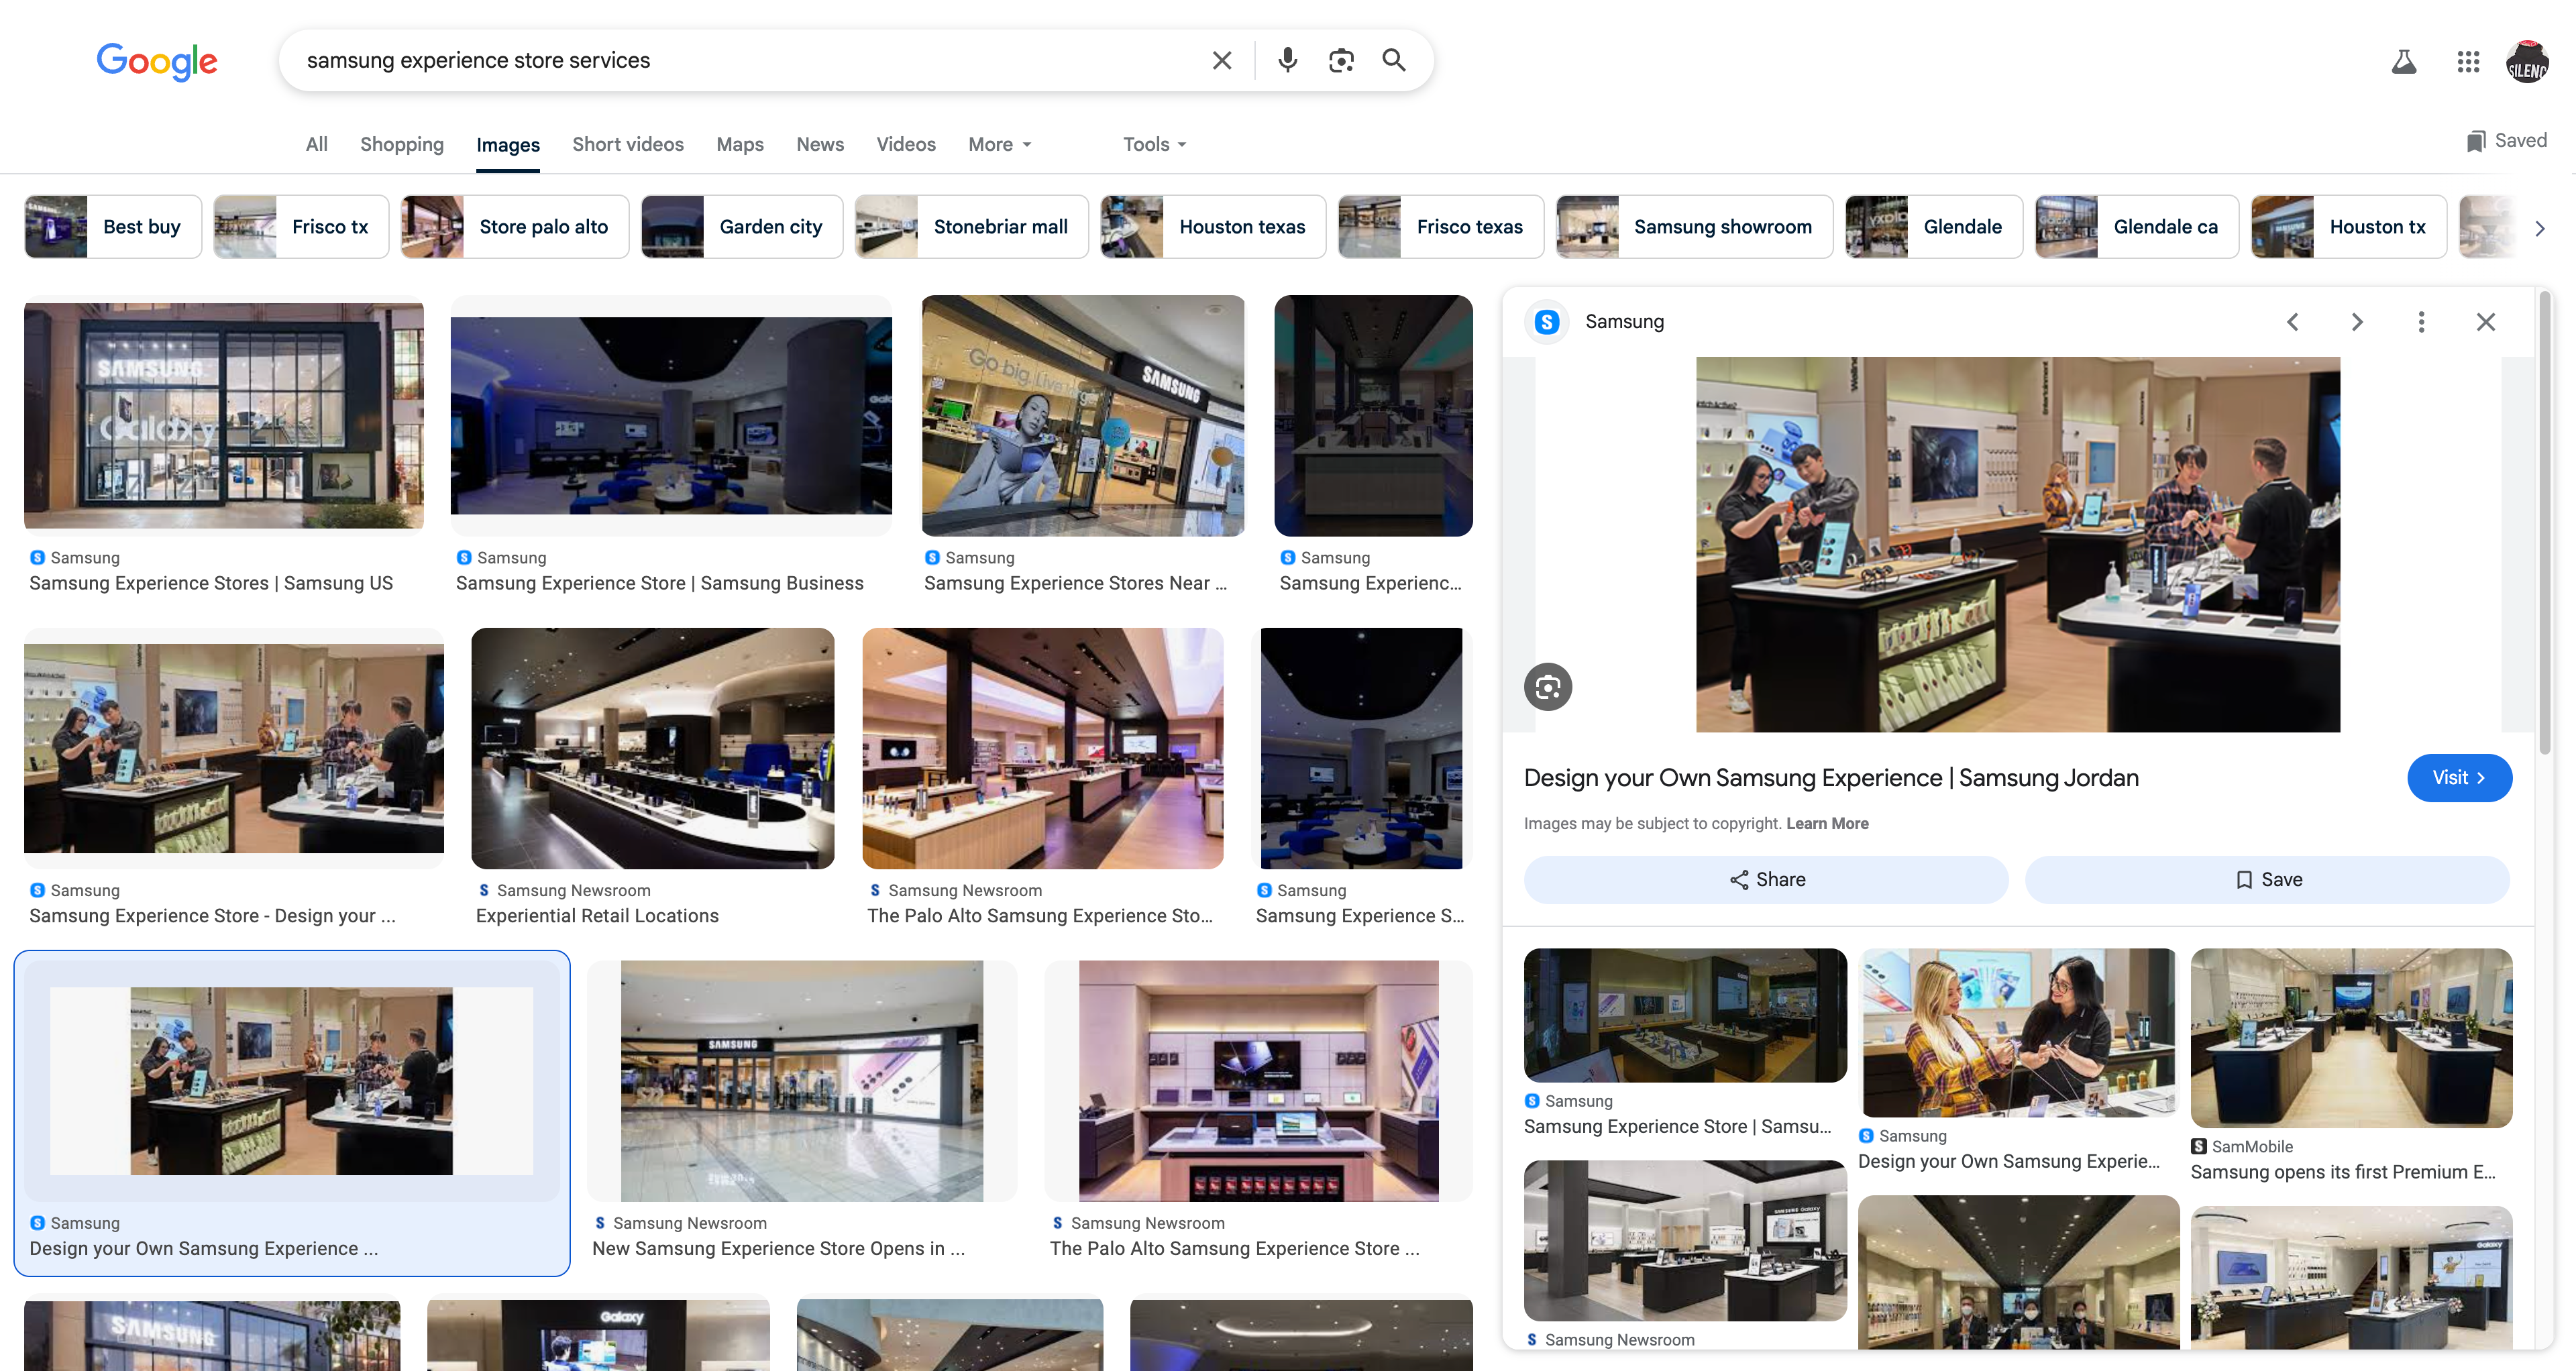The image size is (2576, 1371).
Task: Open Design your Own Samsung Experience title
Action: point(1831,778)
